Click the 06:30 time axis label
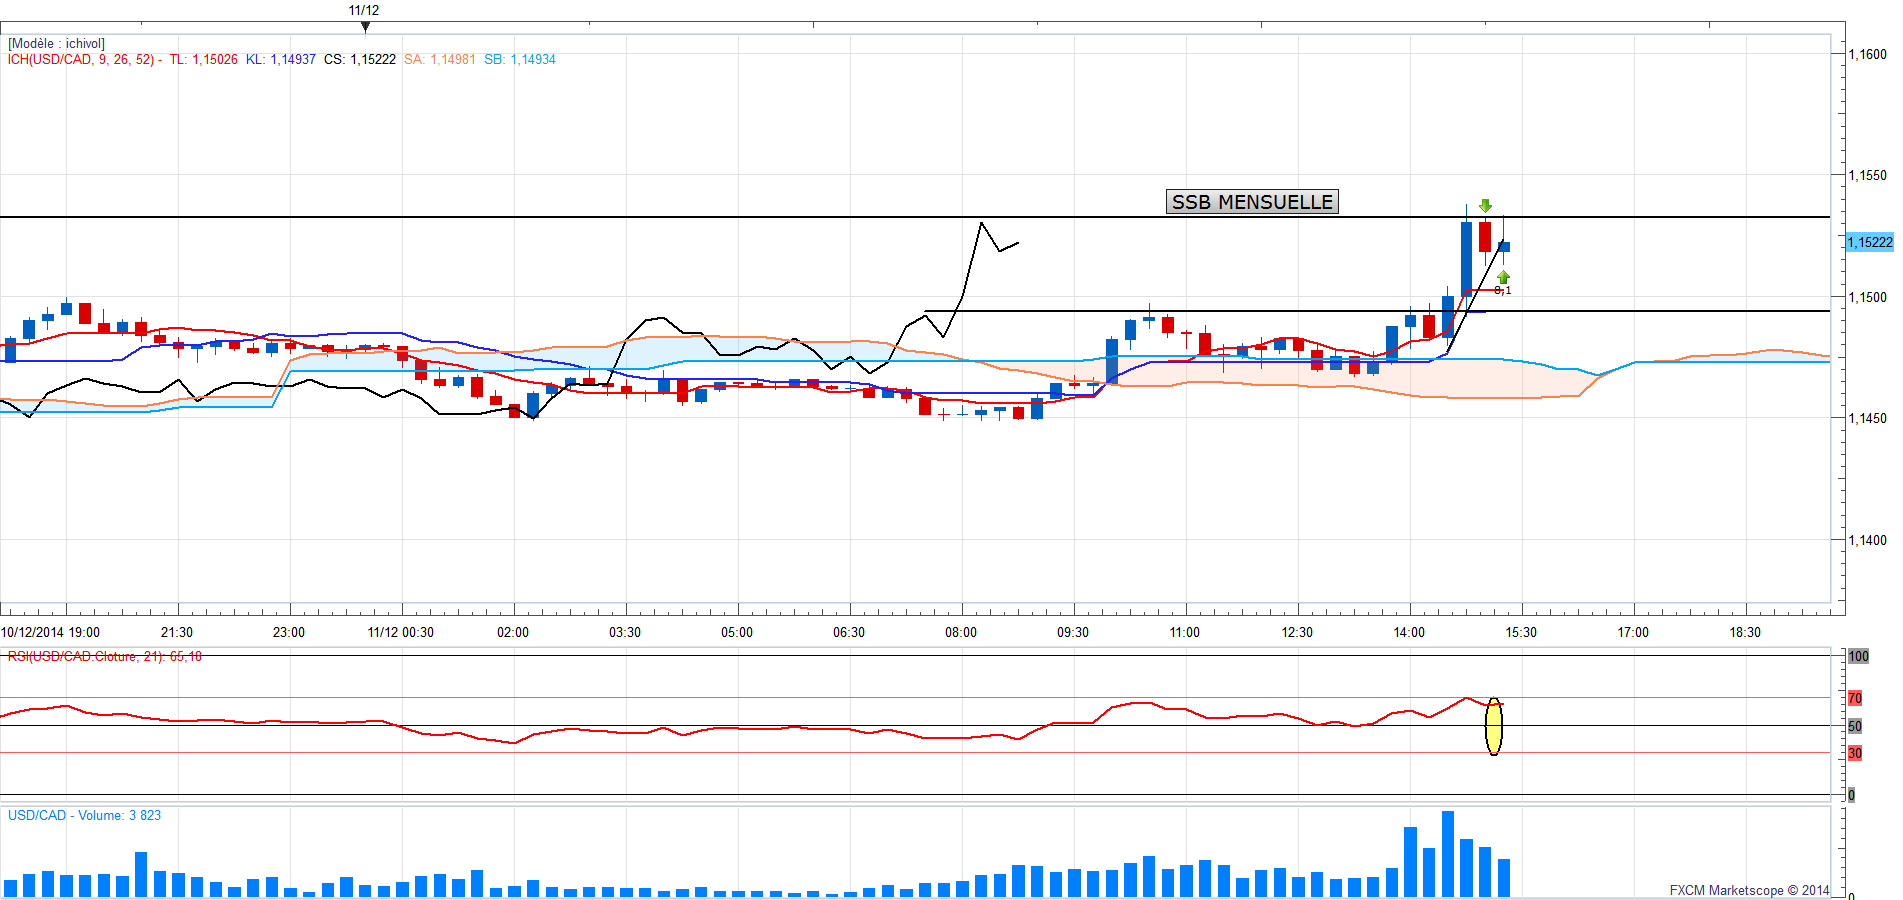1903x900 pixels. click(x=849, y=632)
